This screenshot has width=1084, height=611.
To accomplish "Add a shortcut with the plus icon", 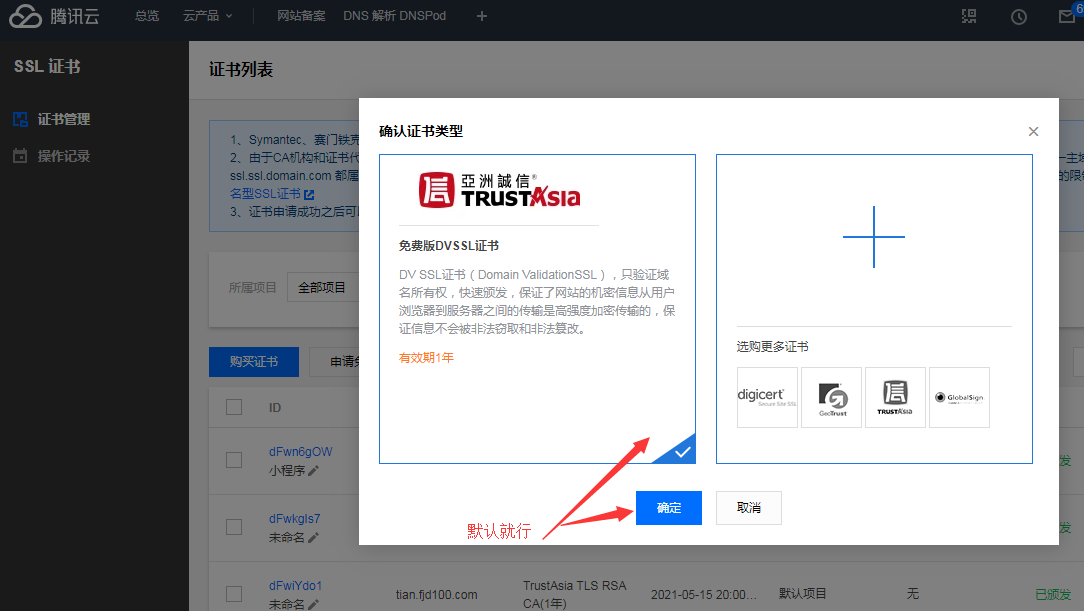I will 482,16.
